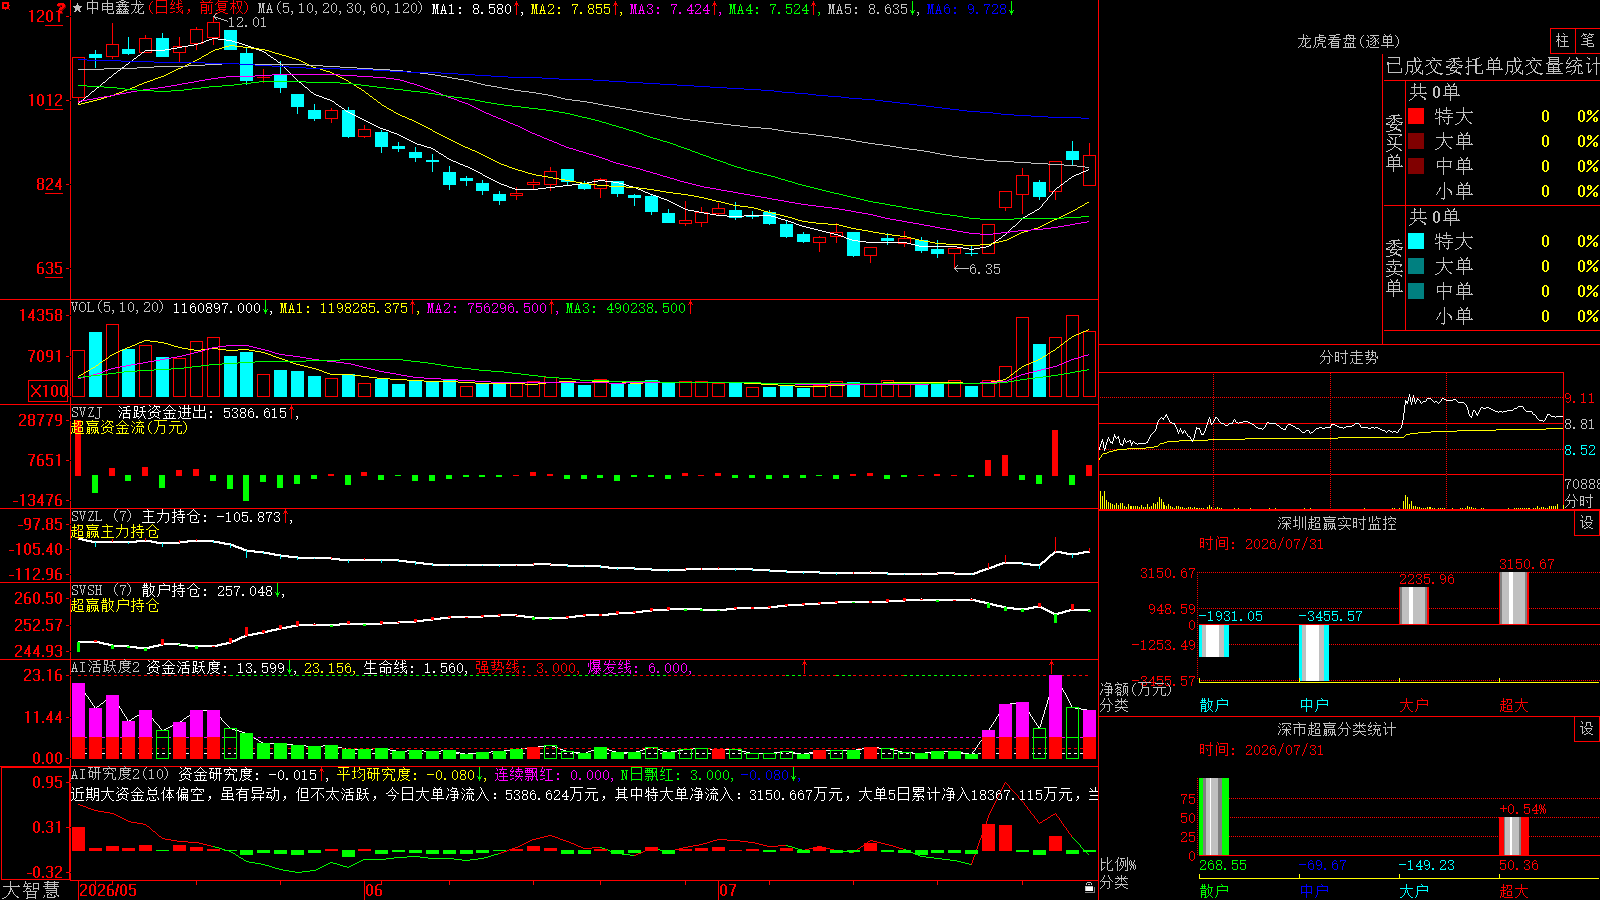Click the 散户 bar in 深市超赢分类统计 chart

(1214, 817)
